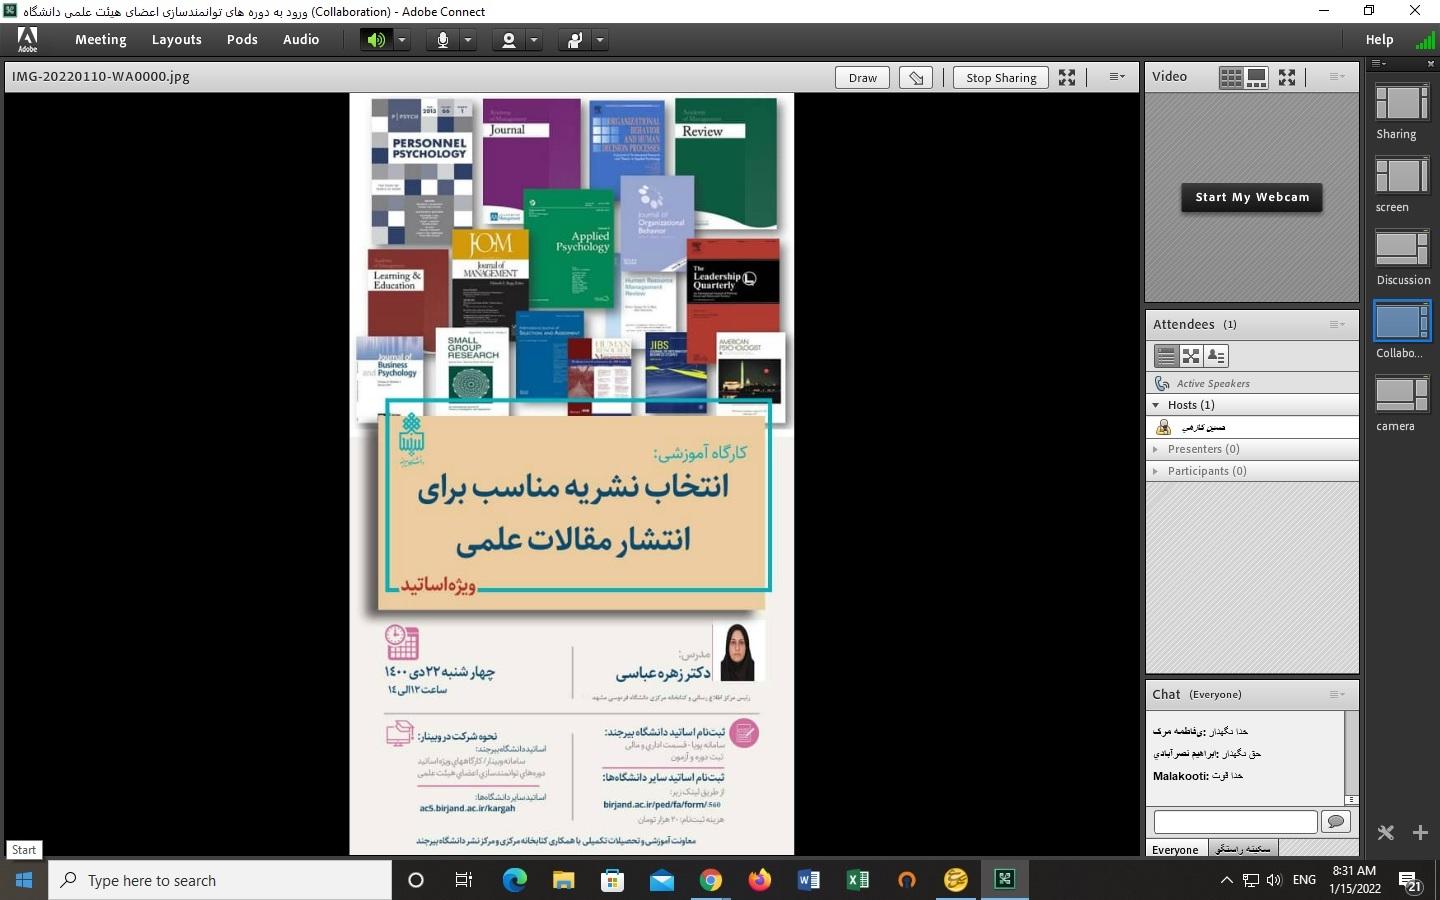Open the Layouts menu
The width and height of the screenshot is (1440, 900).
tap(177, 40)
